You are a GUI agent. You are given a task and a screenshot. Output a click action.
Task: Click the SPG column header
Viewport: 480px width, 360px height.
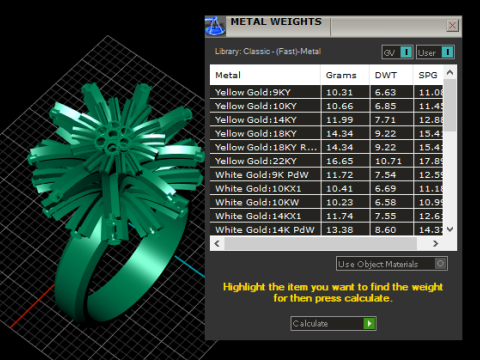(x=428, y=75)
